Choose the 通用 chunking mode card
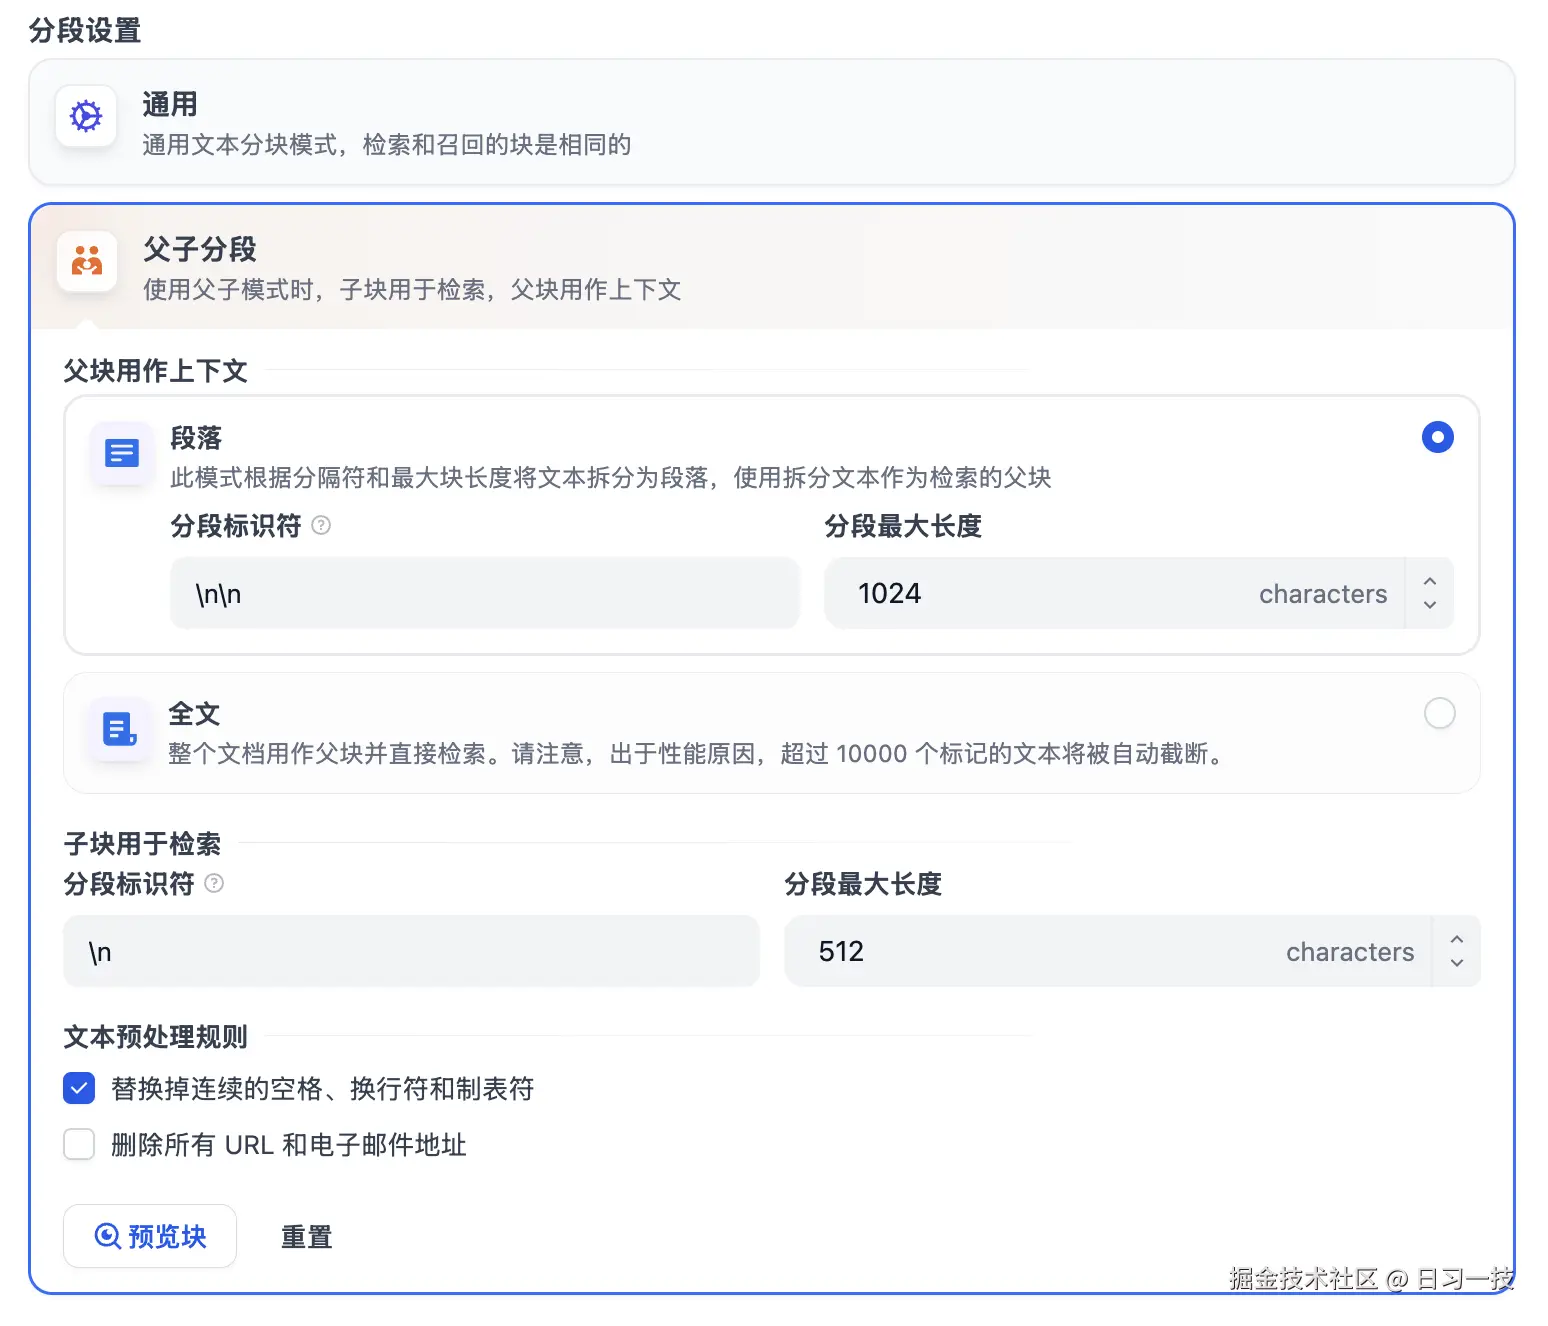The width and height of the screenshot is (1548, 1326). click(x=771, y=122)
